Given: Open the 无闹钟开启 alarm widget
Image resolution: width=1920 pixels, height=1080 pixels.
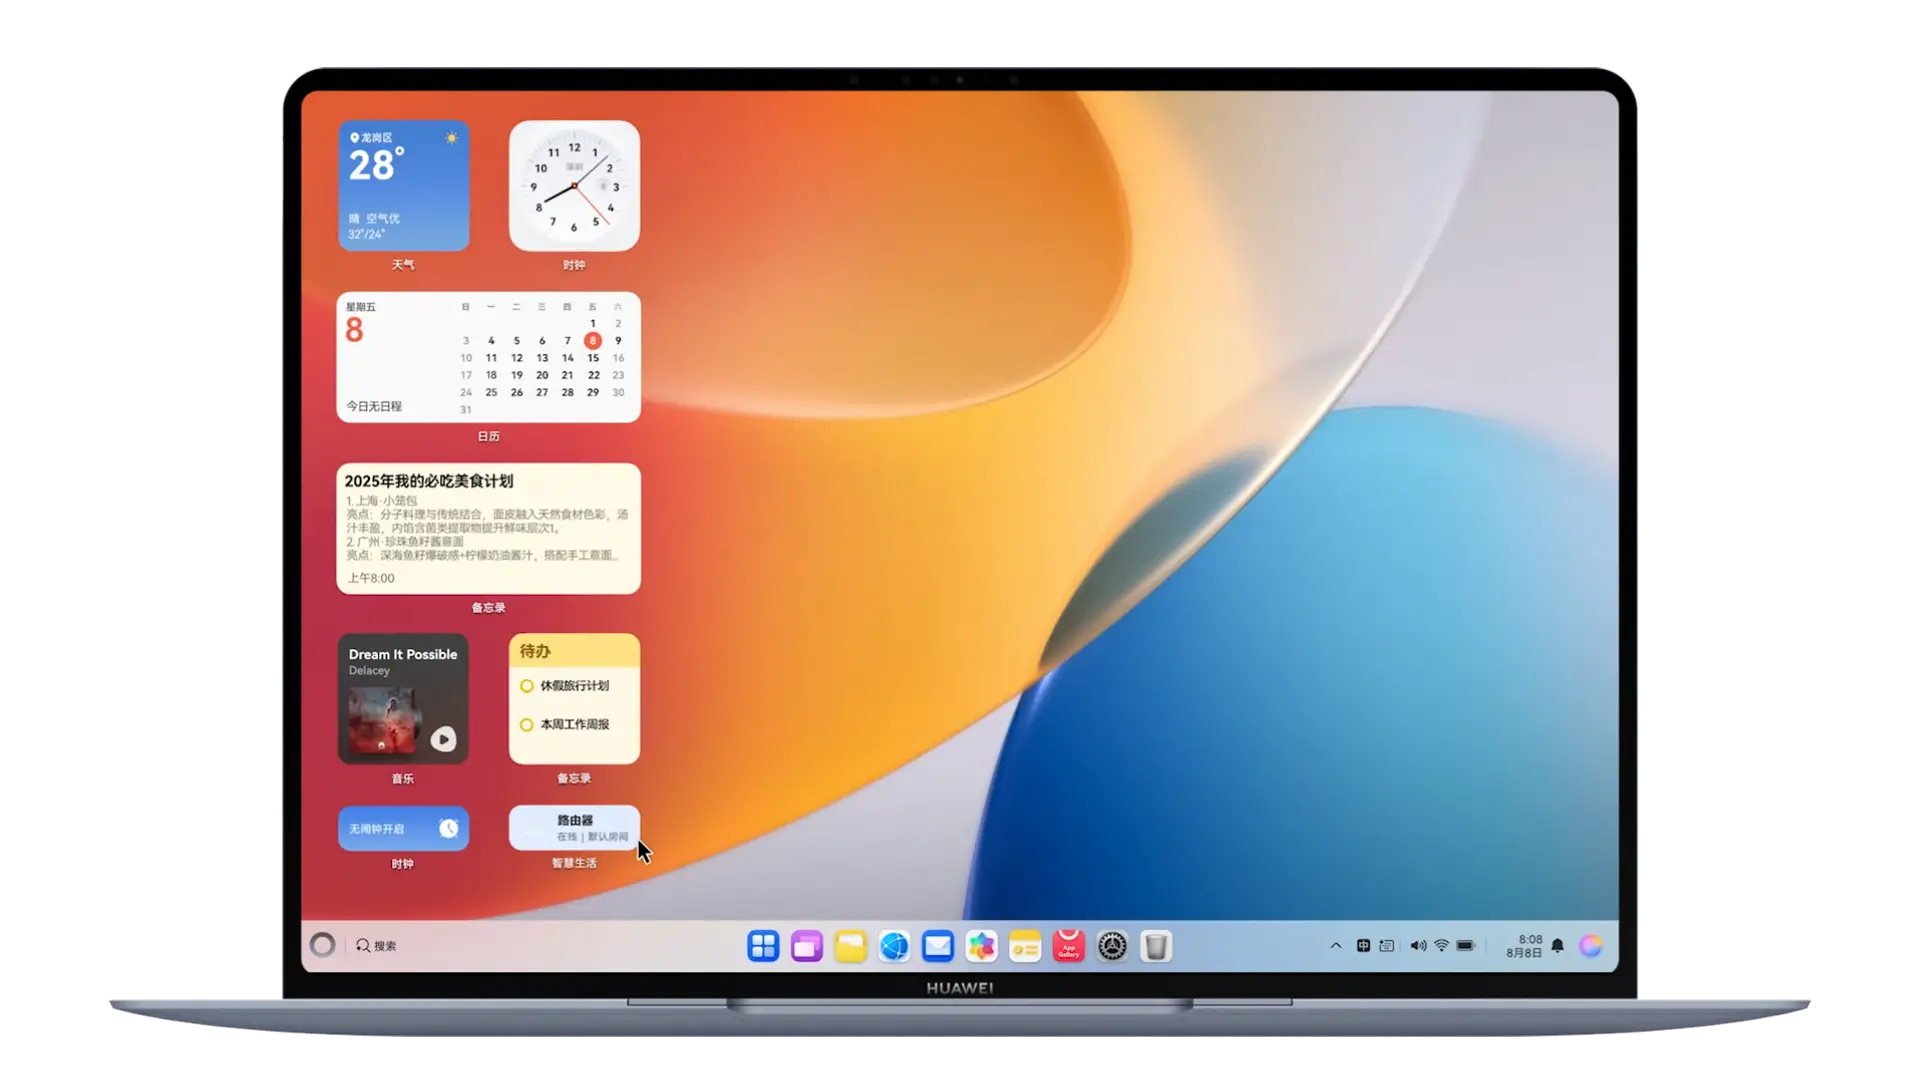Looking at the screenshot, I should click(x=403, y=829).
